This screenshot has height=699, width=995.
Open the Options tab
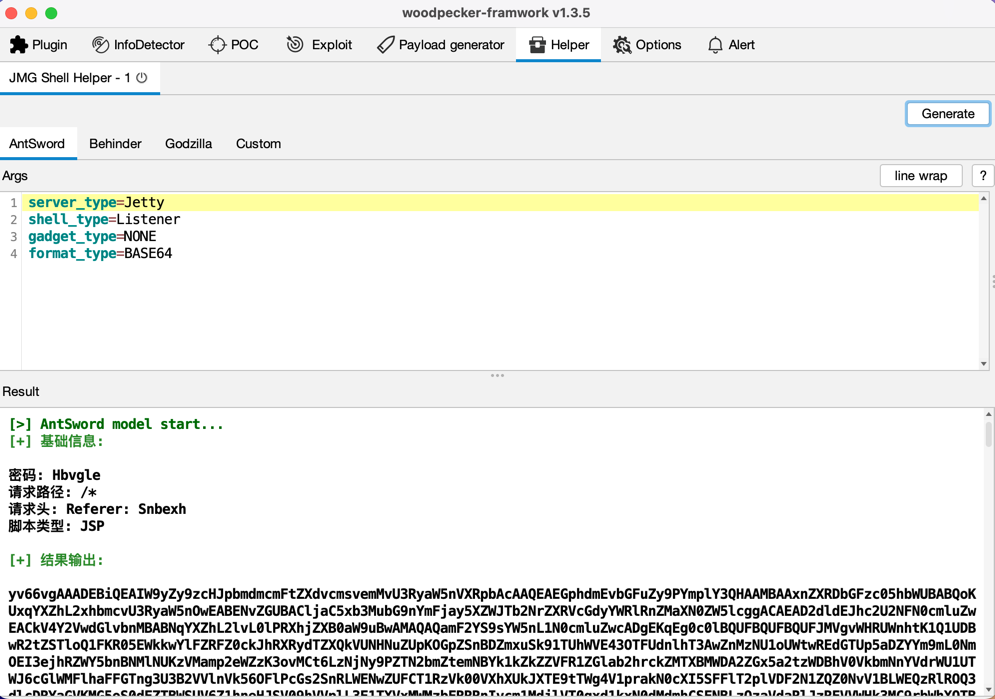(647, 44)
